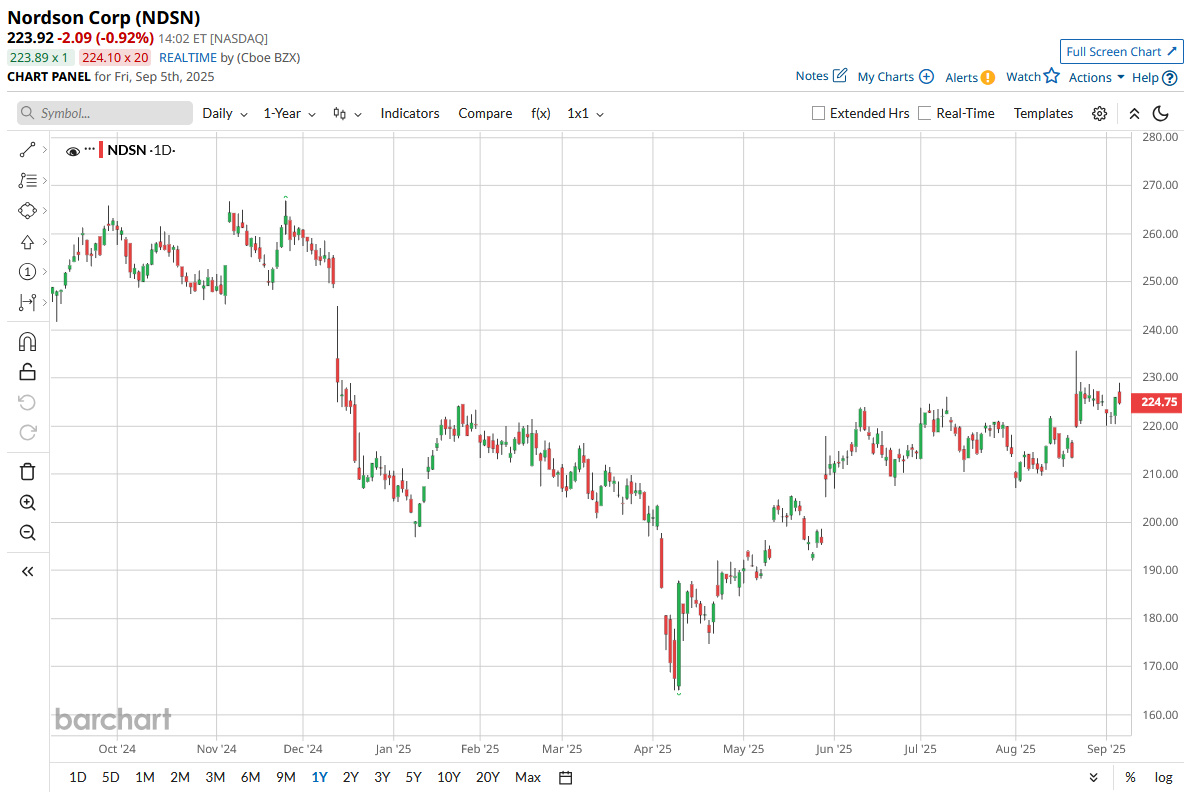
Task: Select the 20Y time range
Action: pos(488,778)
